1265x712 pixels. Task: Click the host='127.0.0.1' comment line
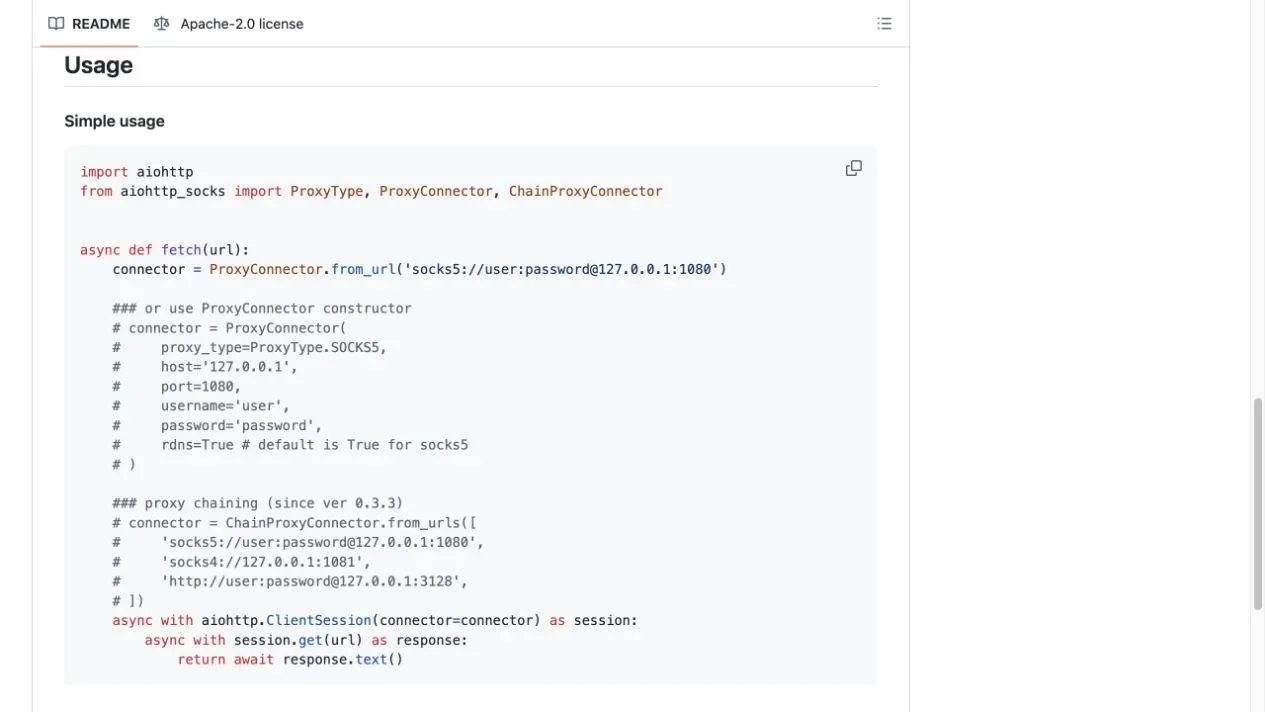click(x=205, y=367)
